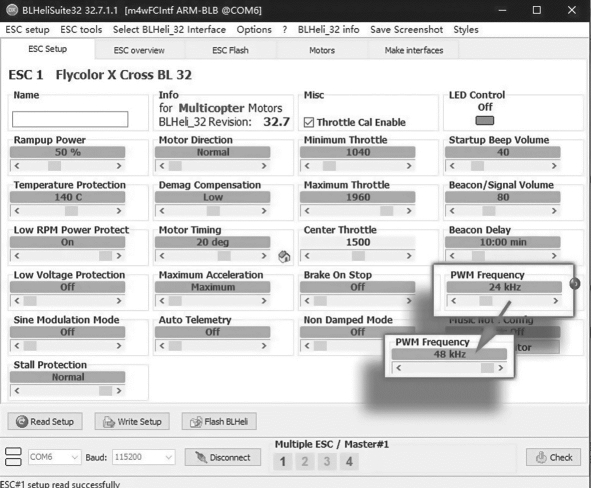591x488 pixels.
Task: Click the Minimum Throttle 1040 value bar
Action: coord(358,152)
